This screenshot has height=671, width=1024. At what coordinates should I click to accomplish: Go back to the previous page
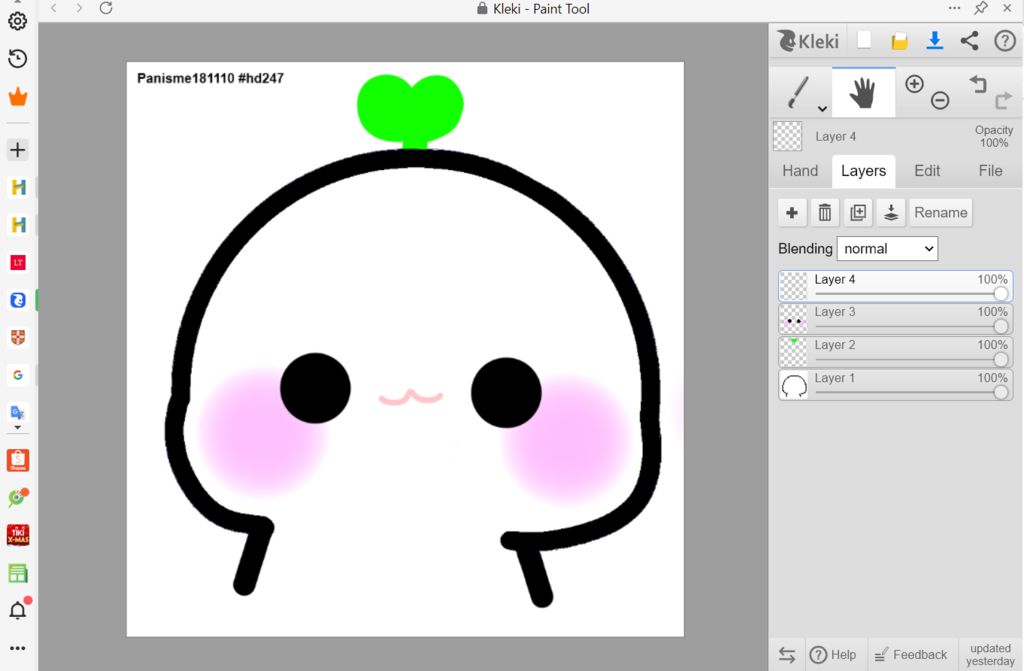(54, 8)
